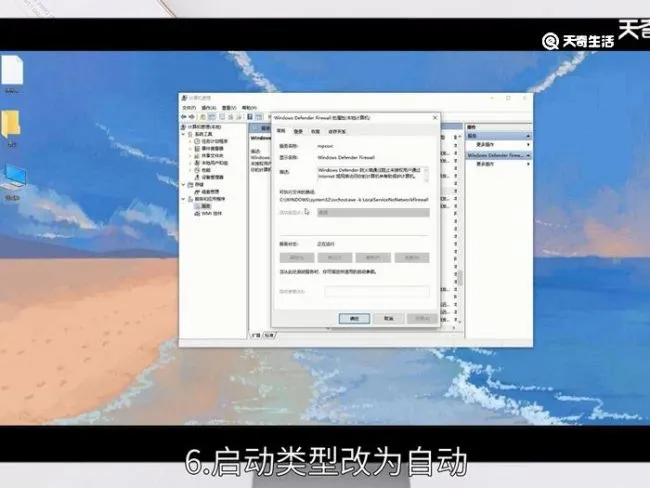
Task: Open 更多操作 submenu under Windows Defender Firewall header
Action: click(x=498, y=164)
